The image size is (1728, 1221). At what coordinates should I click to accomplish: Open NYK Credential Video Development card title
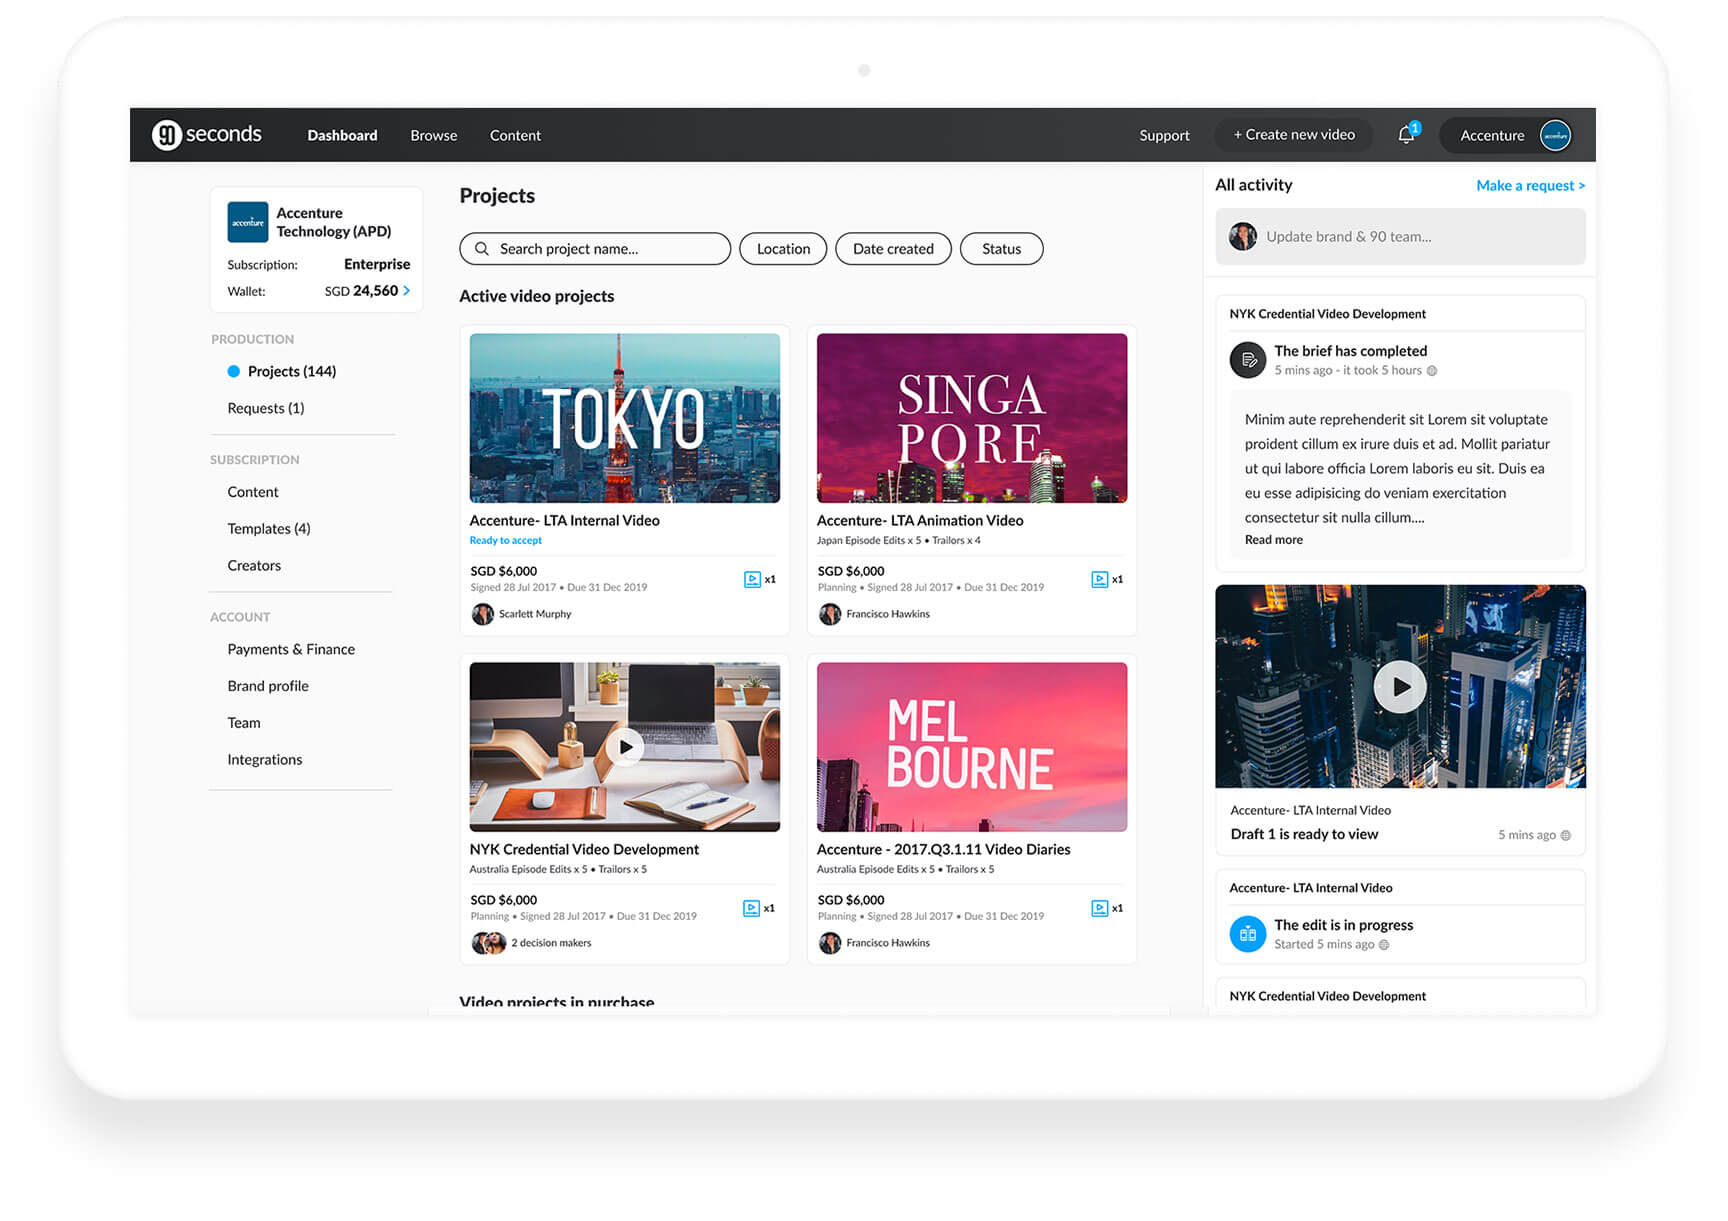(584, 850)
